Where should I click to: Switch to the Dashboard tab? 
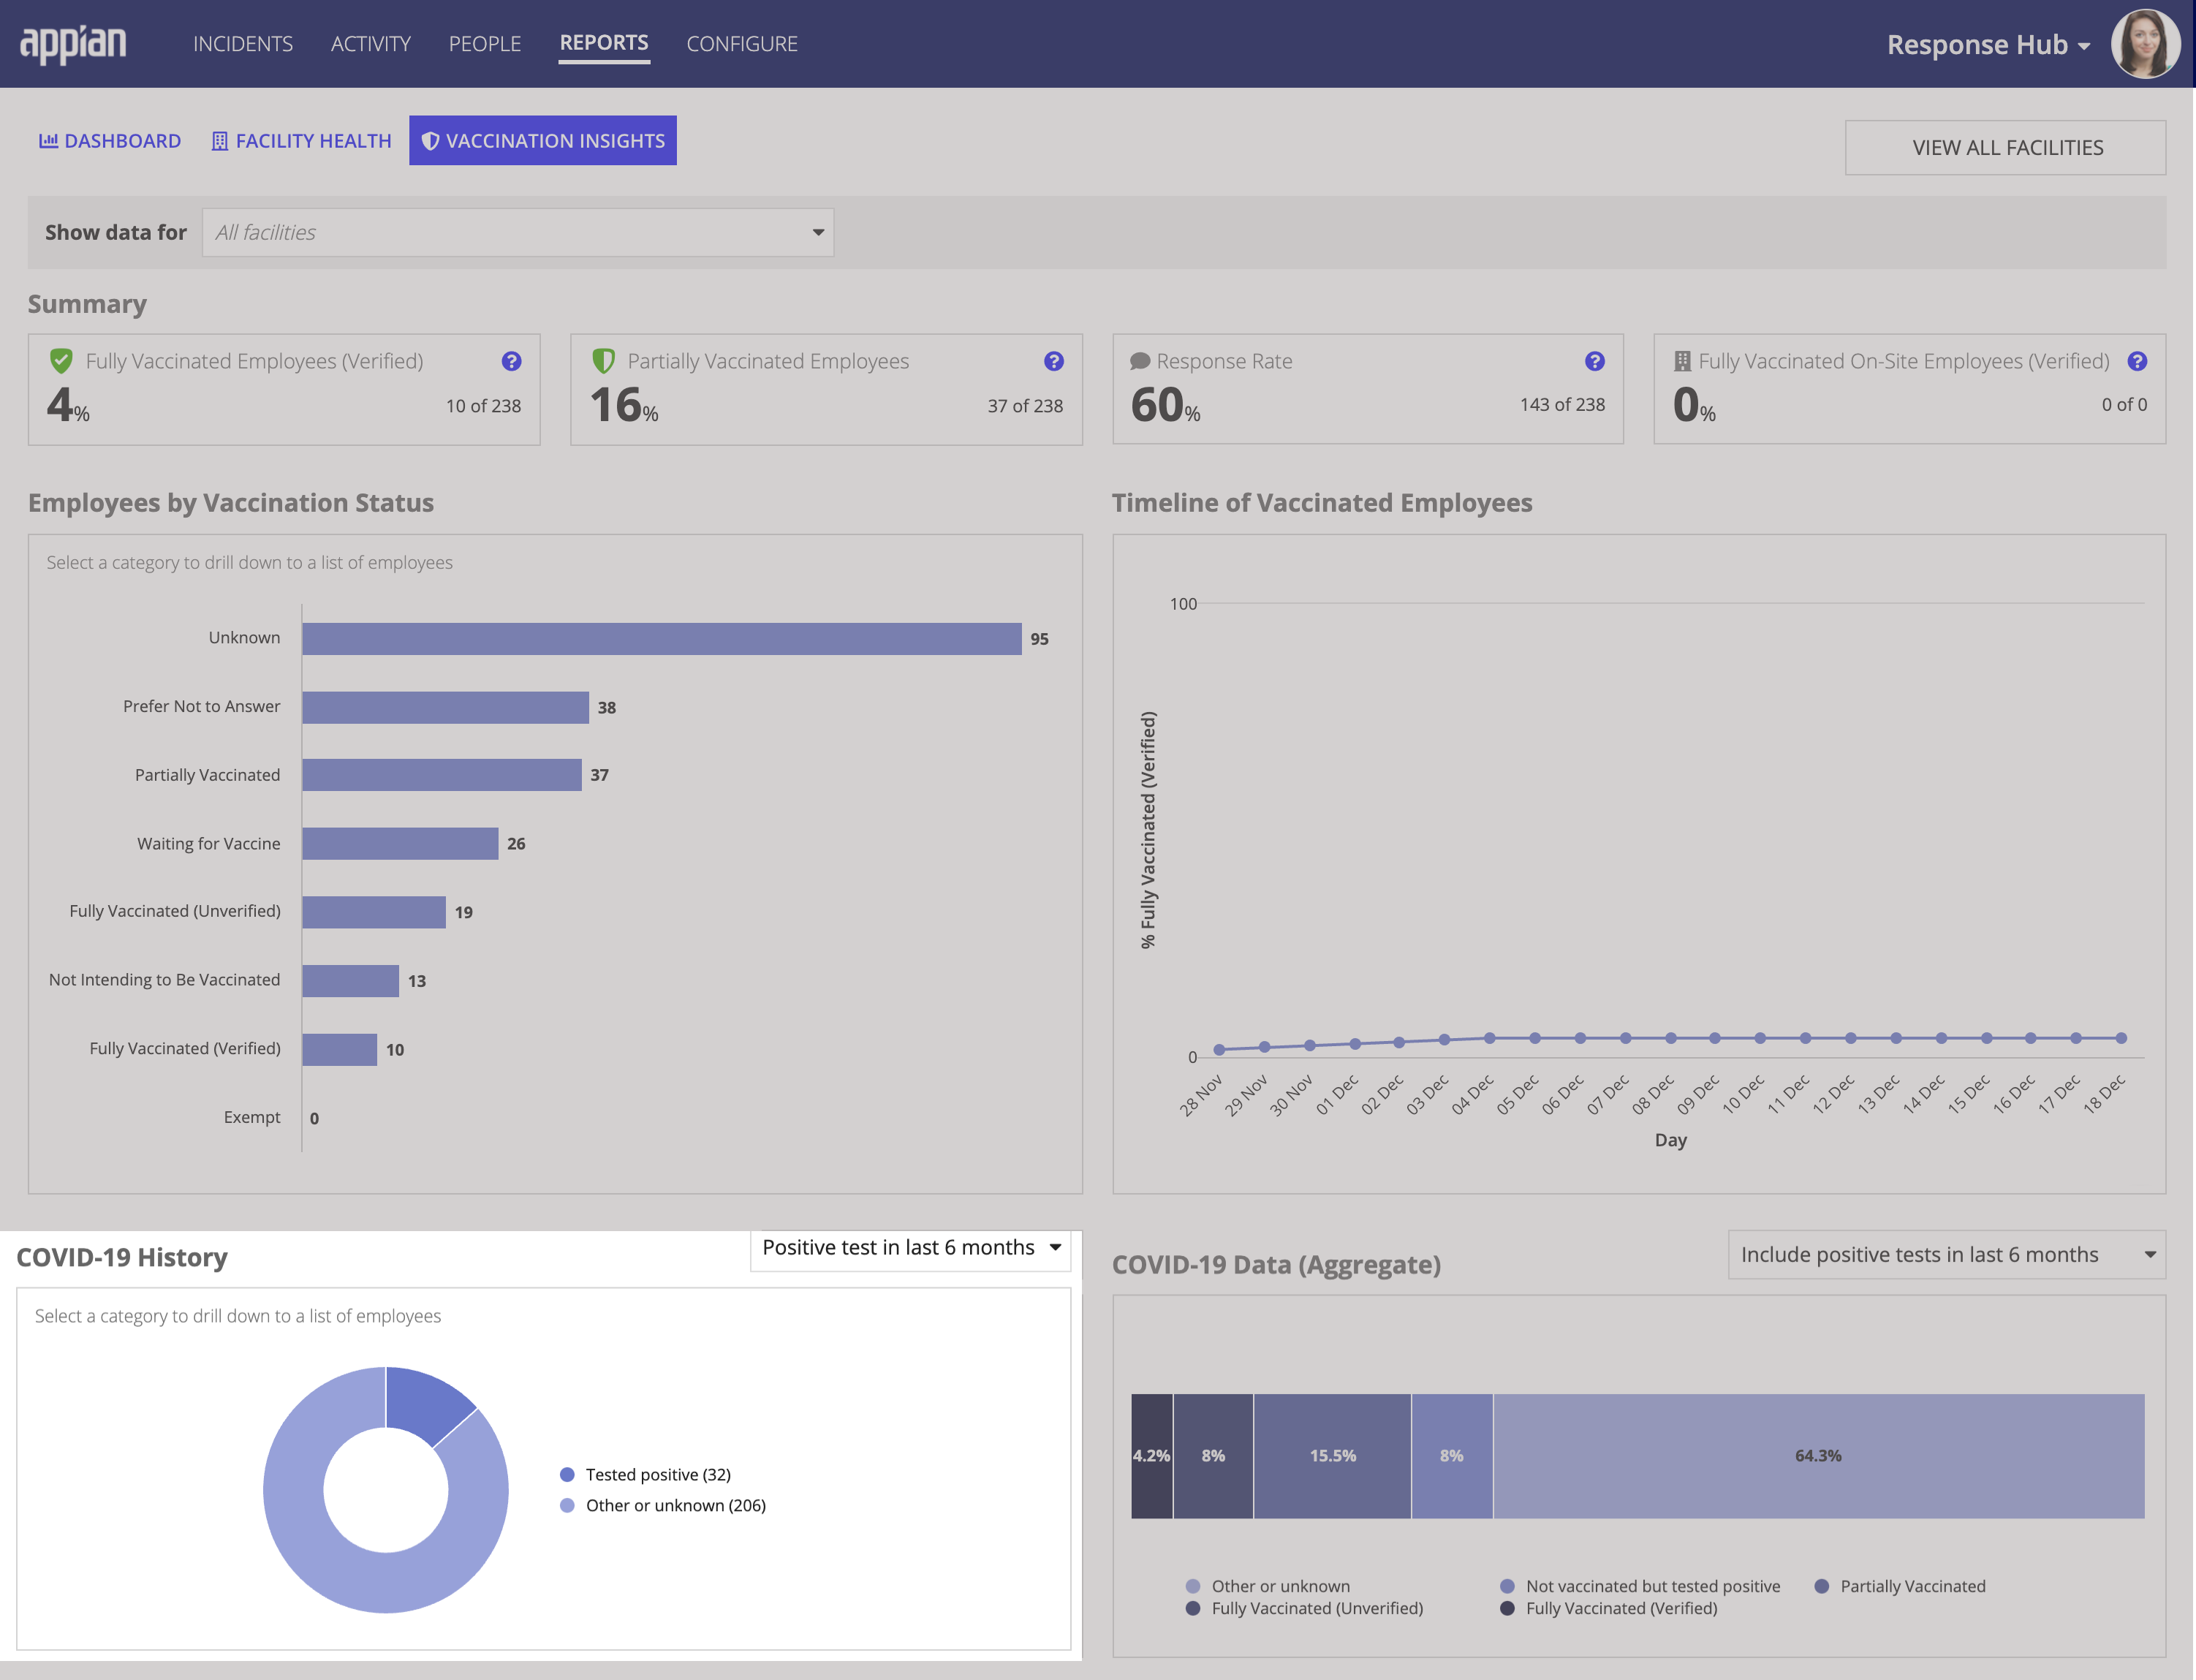pos(110,141)
